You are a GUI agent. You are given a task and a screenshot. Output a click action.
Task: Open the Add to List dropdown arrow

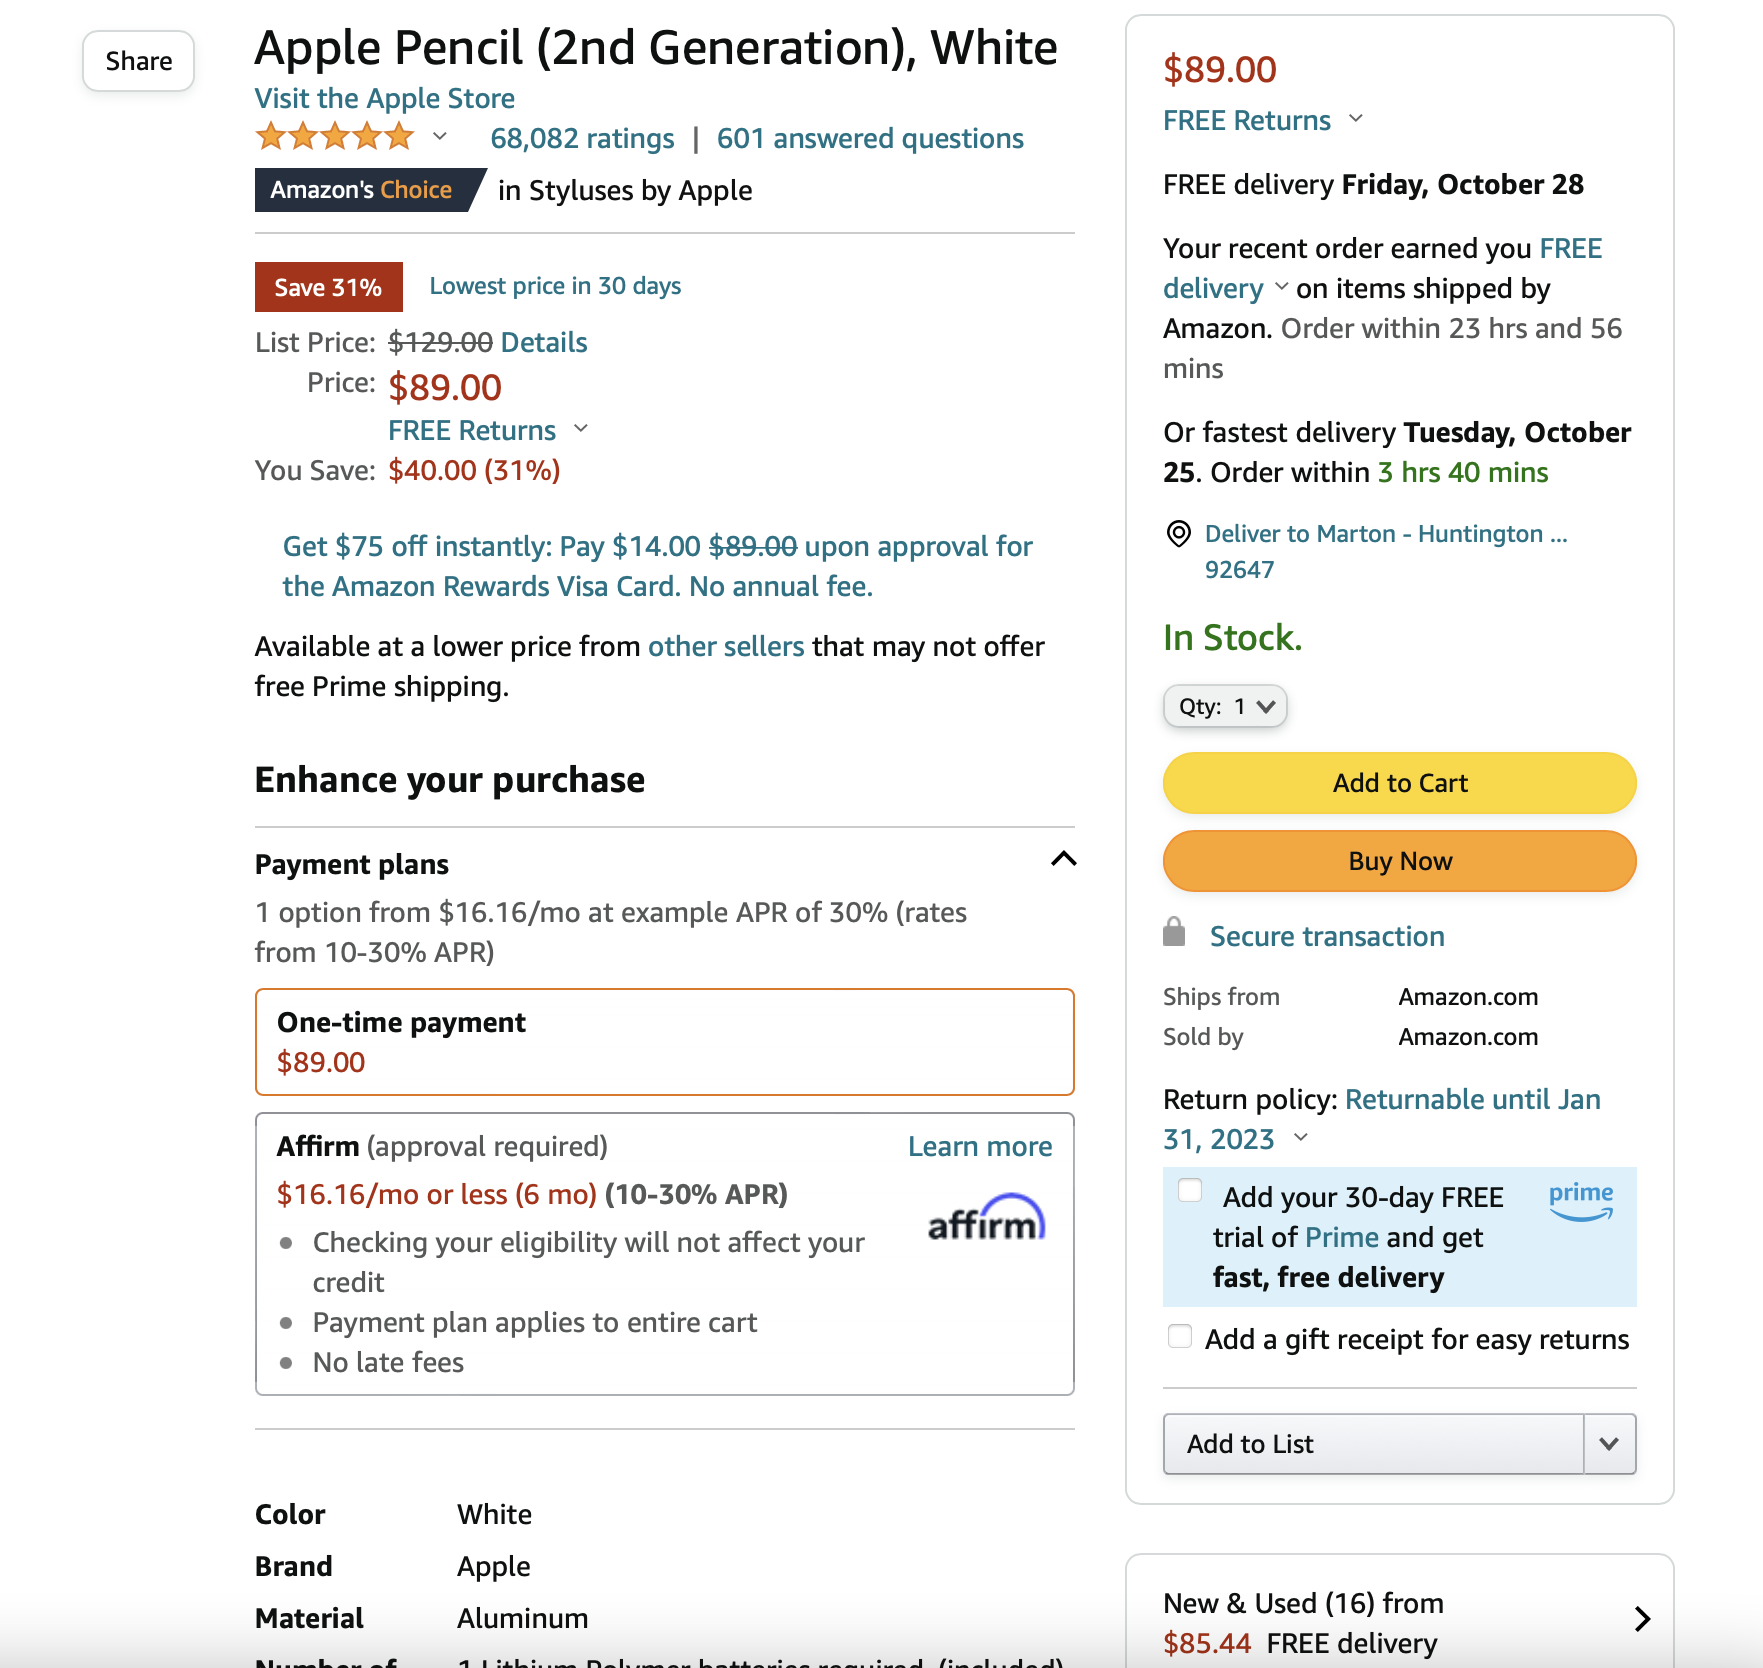click(x=1609, y=1444)
